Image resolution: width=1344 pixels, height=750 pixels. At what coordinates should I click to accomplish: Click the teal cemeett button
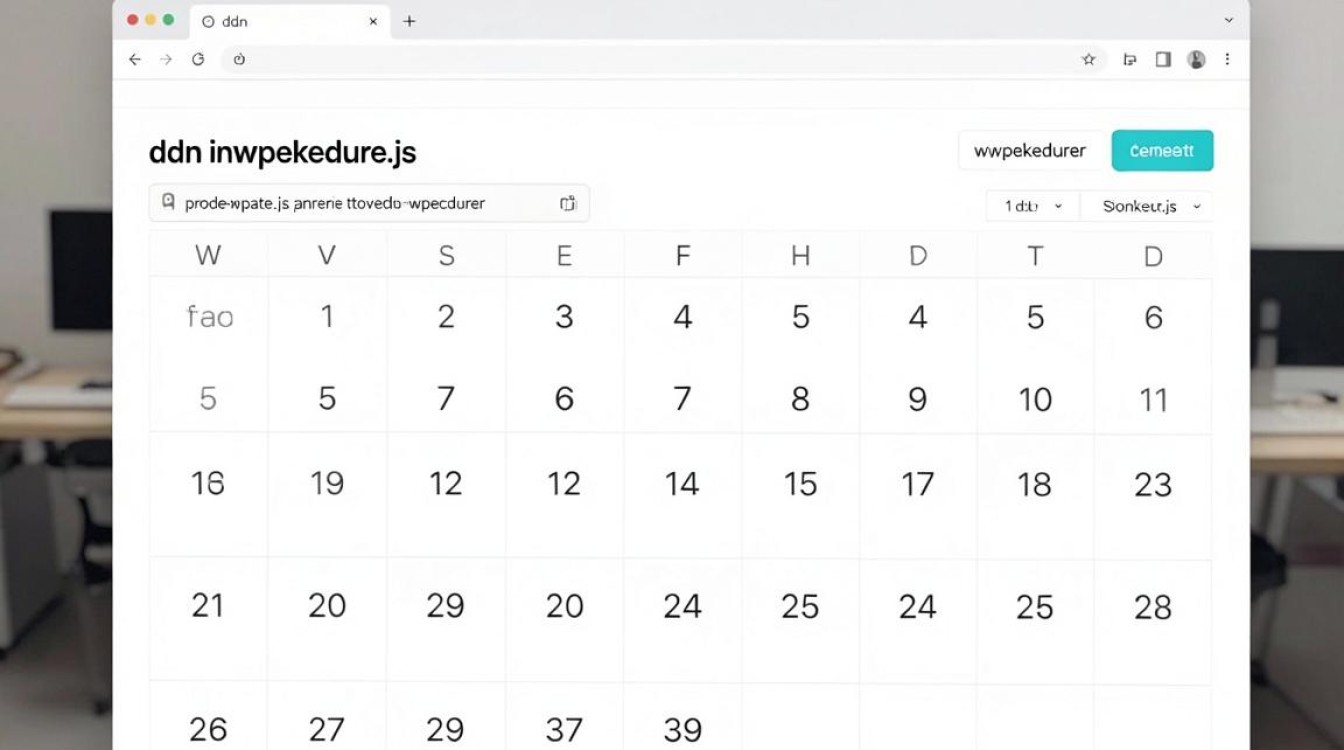click(x=1162, y=151)
